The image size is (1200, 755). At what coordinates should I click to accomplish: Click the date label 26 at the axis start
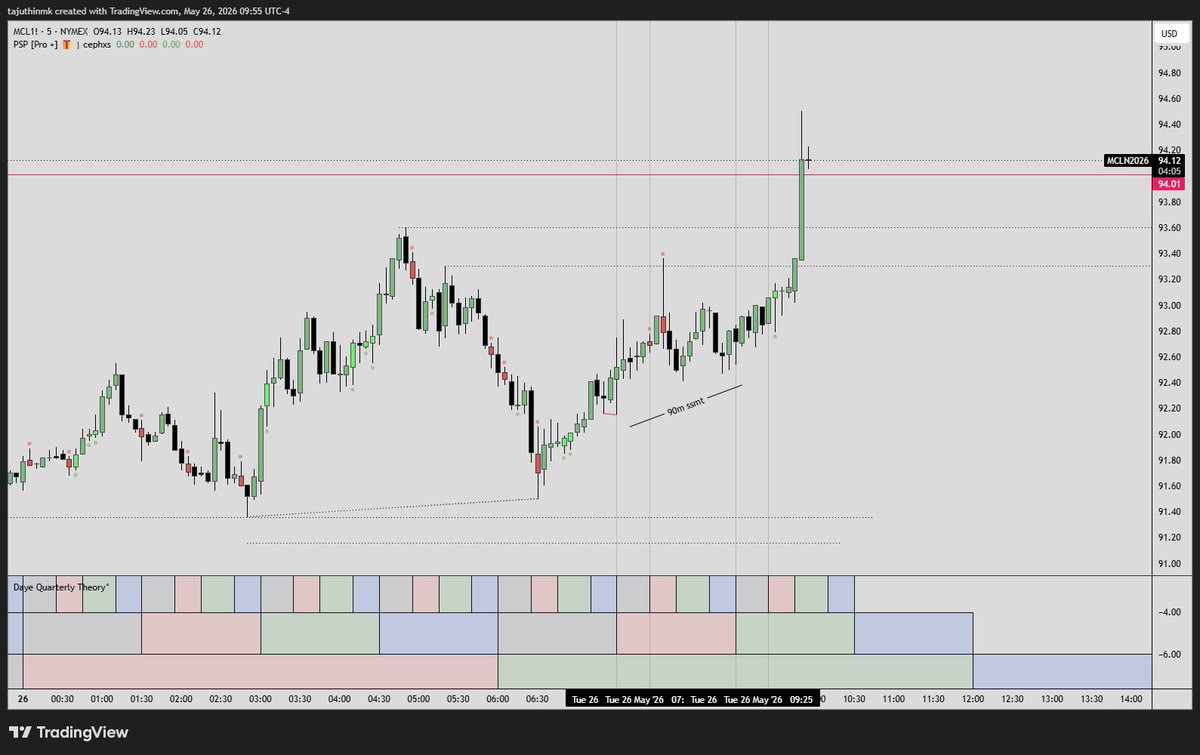[x=25, y=699]
